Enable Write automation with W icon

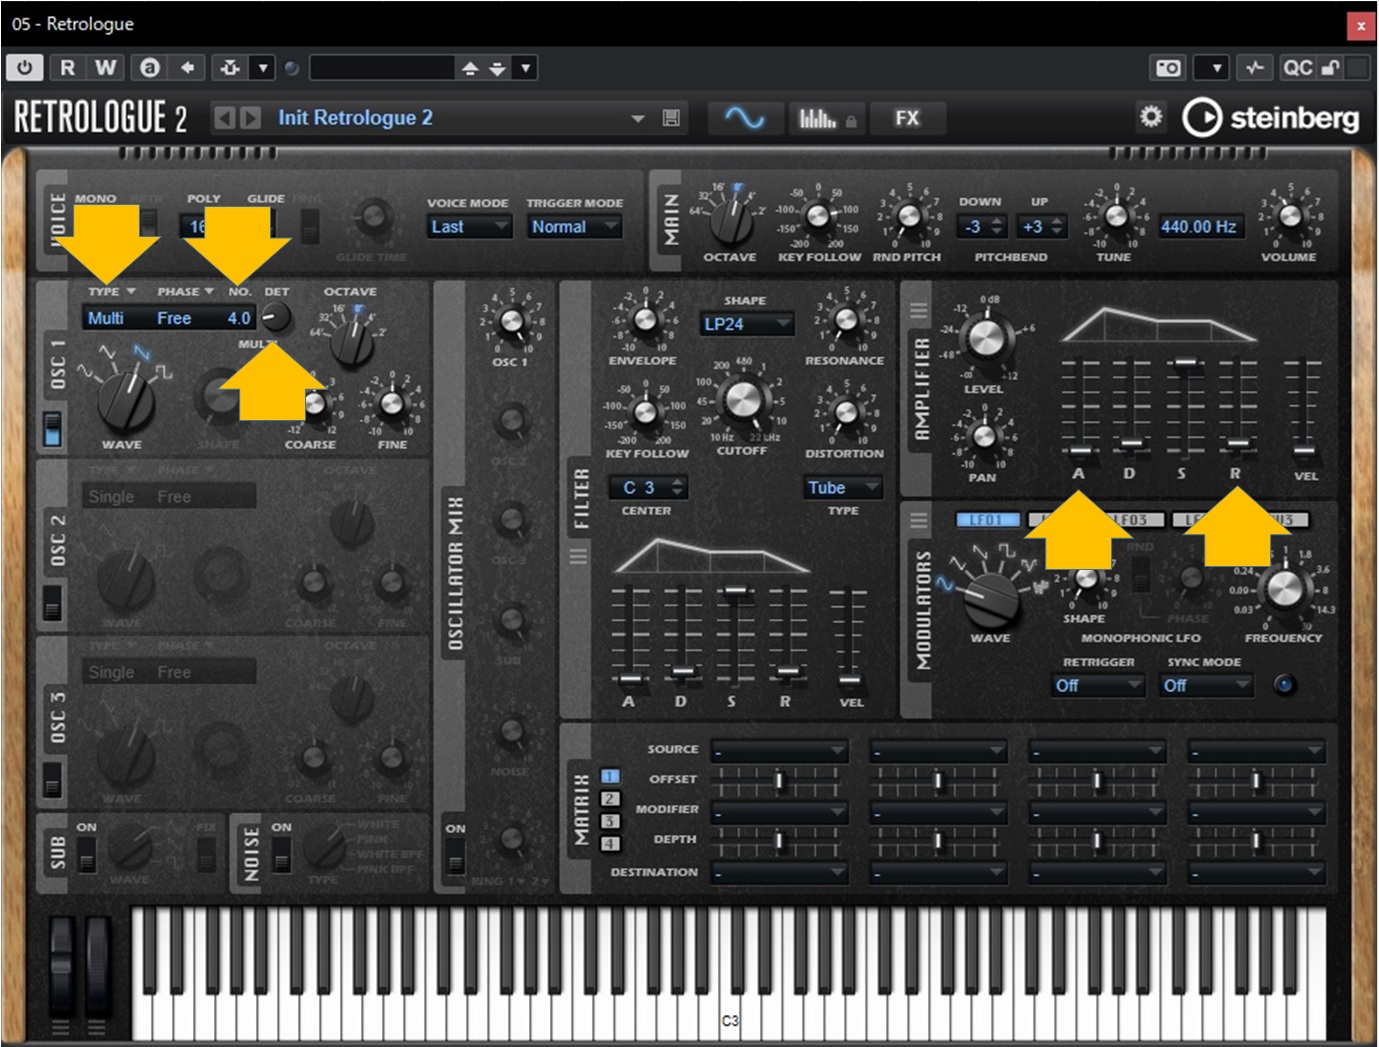coord(105,68)
